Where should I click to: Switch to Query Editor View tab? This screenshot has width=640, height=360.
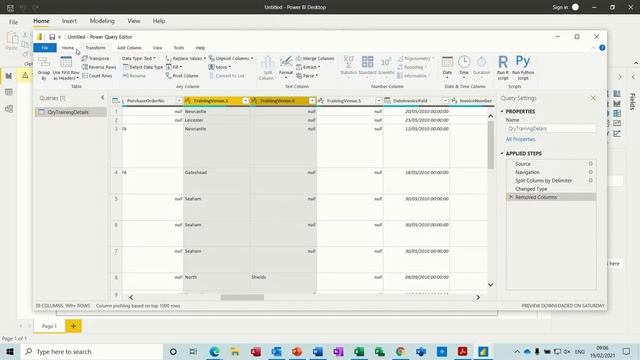click(157, 48)
